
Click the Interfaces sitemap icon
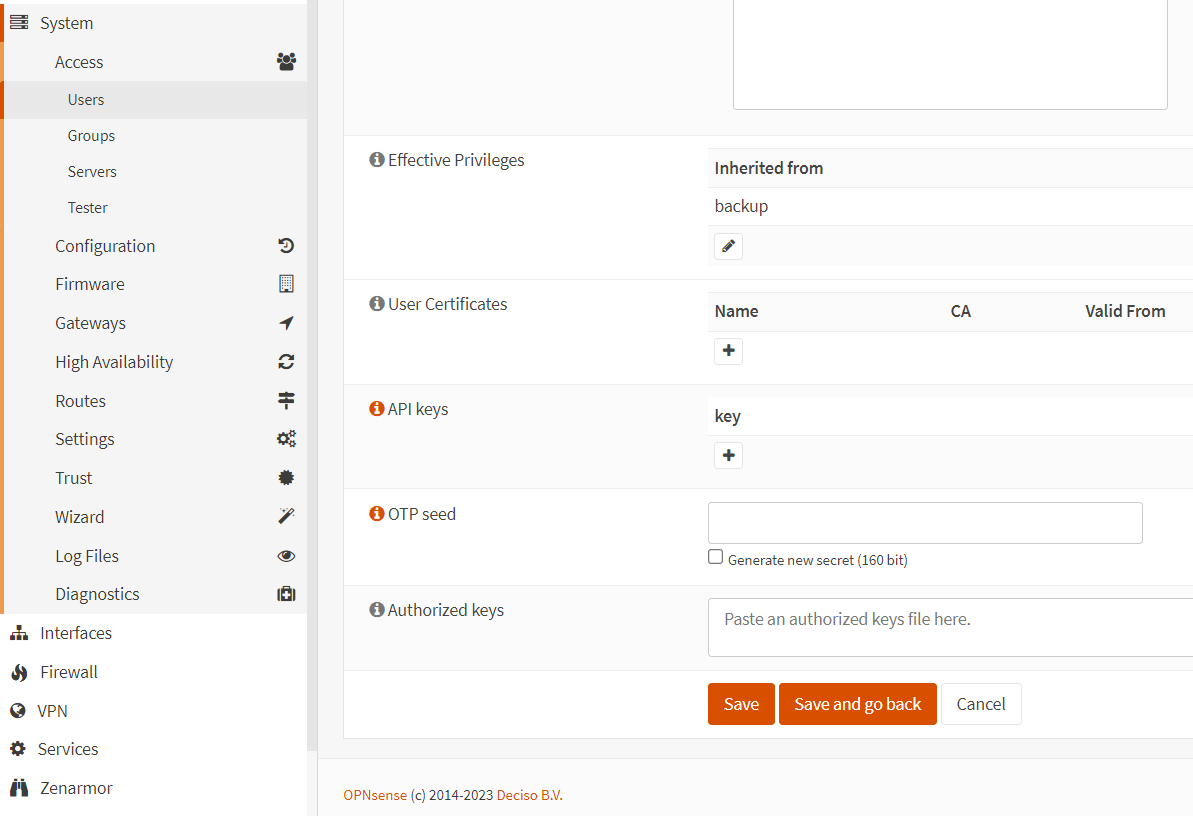(x=19, y=633)
